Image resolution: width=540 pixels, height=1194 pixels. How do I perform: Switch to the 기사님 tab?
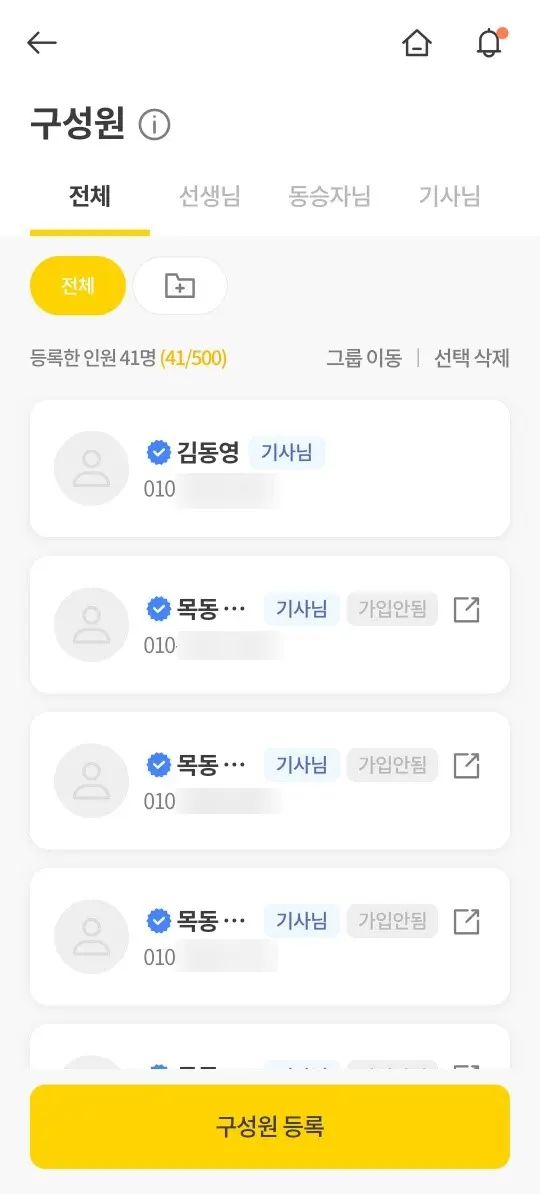pos(449,197)
